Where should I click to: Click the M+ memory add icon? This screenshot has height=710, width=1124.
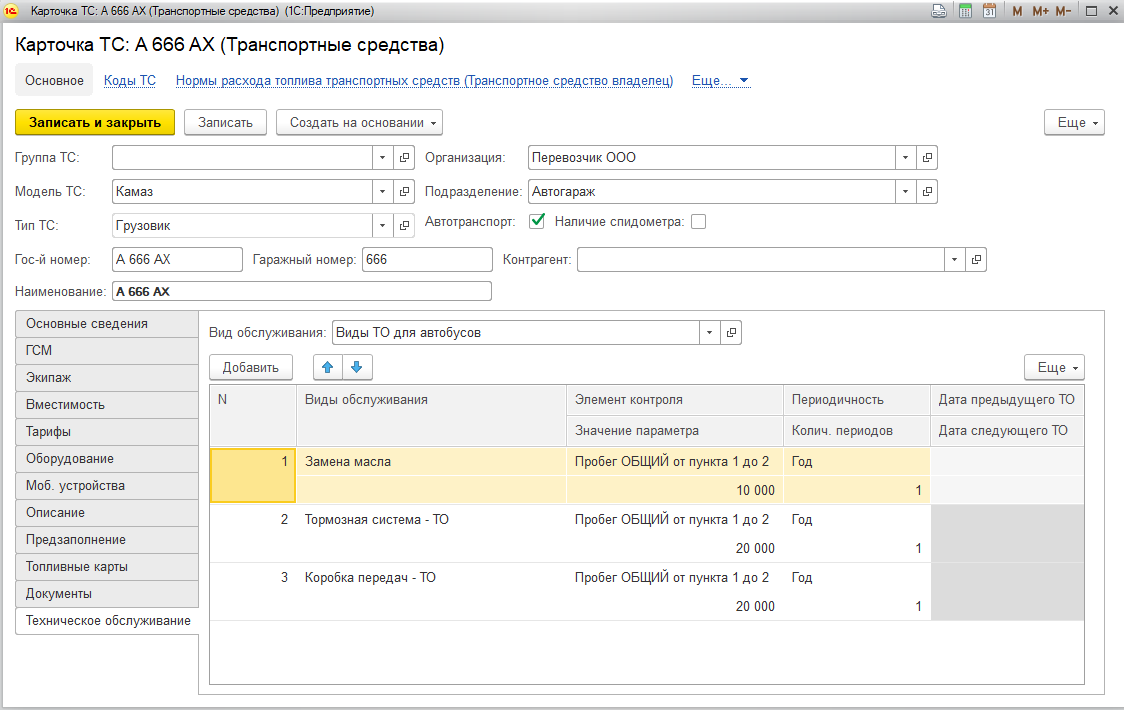pos(1040,11)
